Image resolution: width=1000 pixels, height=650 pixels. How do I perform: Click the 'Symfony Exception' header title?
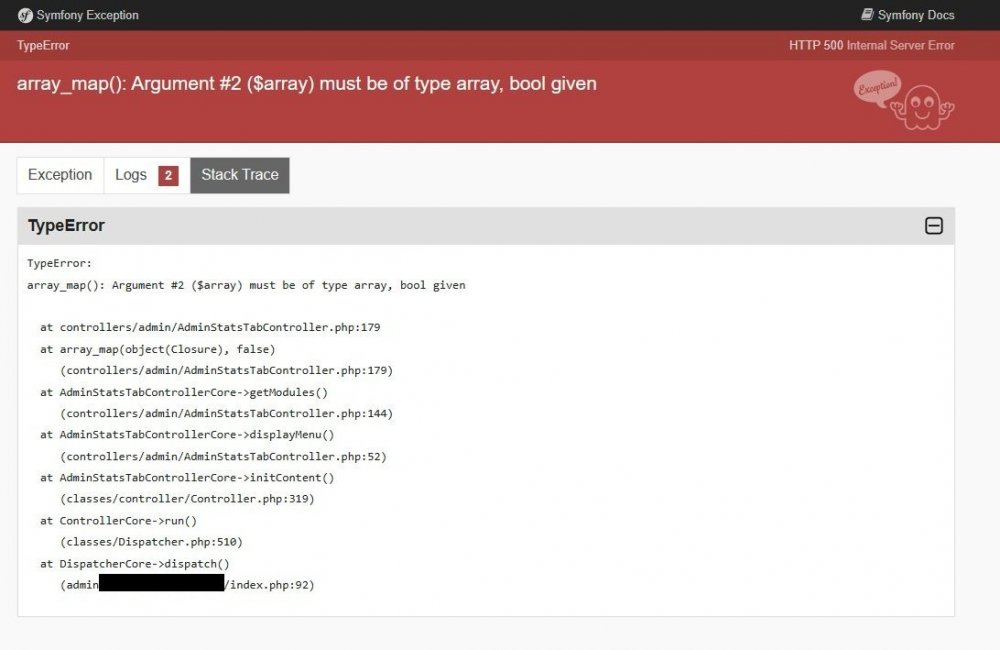click(x=87, y=15)
